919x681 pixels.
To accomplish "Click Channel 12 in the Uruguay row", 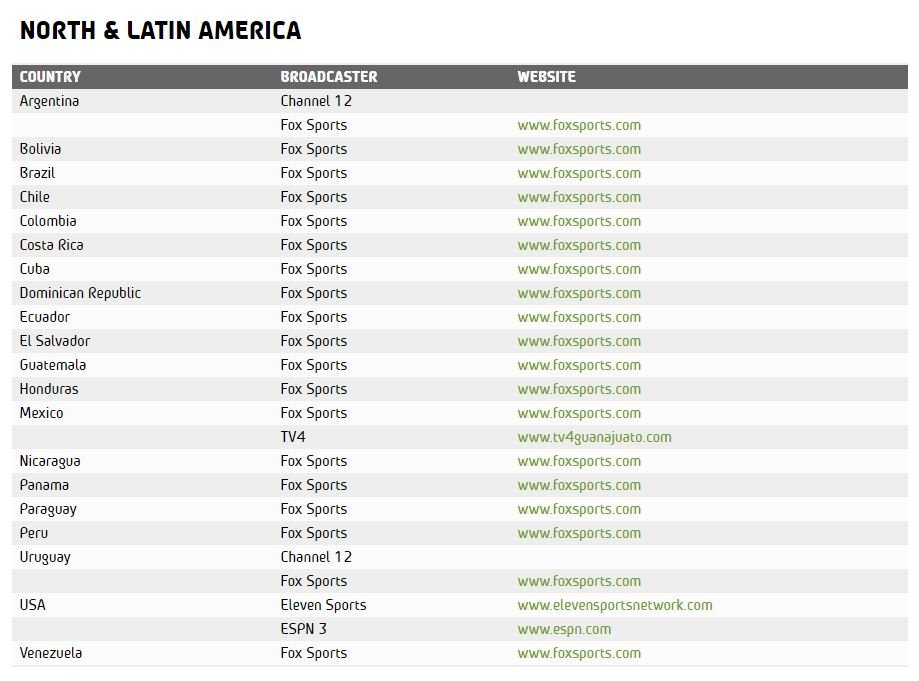I will click(316, 557).
